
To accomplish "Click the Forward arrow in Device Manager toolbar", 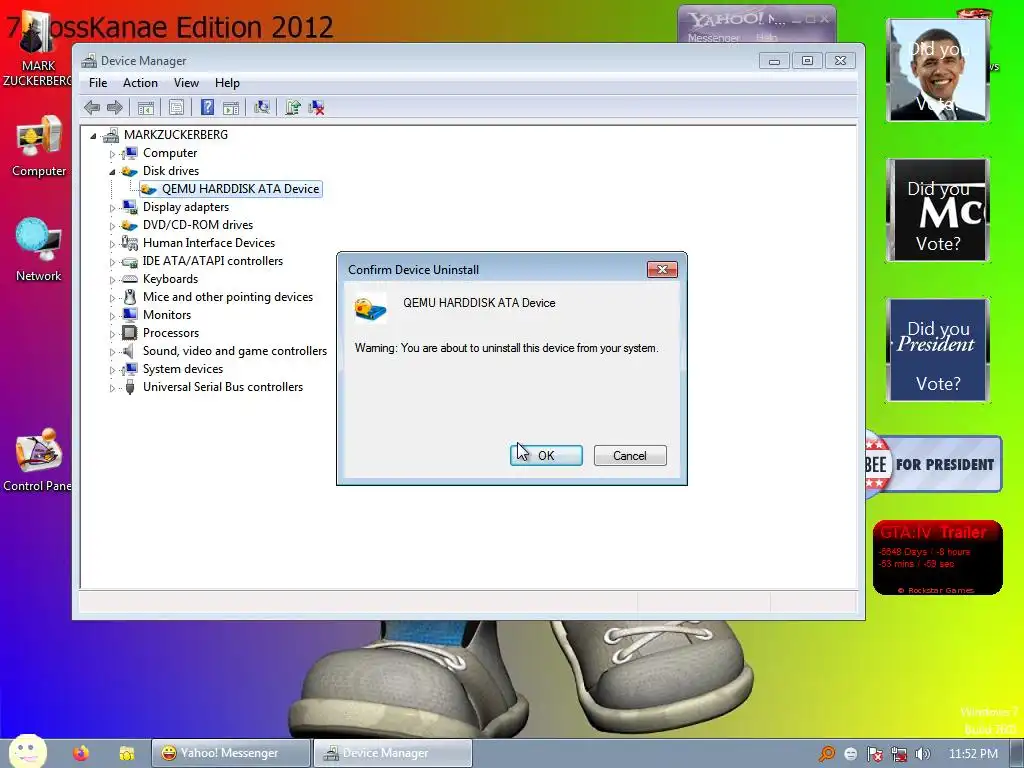I will pyautogui.click(x=115, y=107).
